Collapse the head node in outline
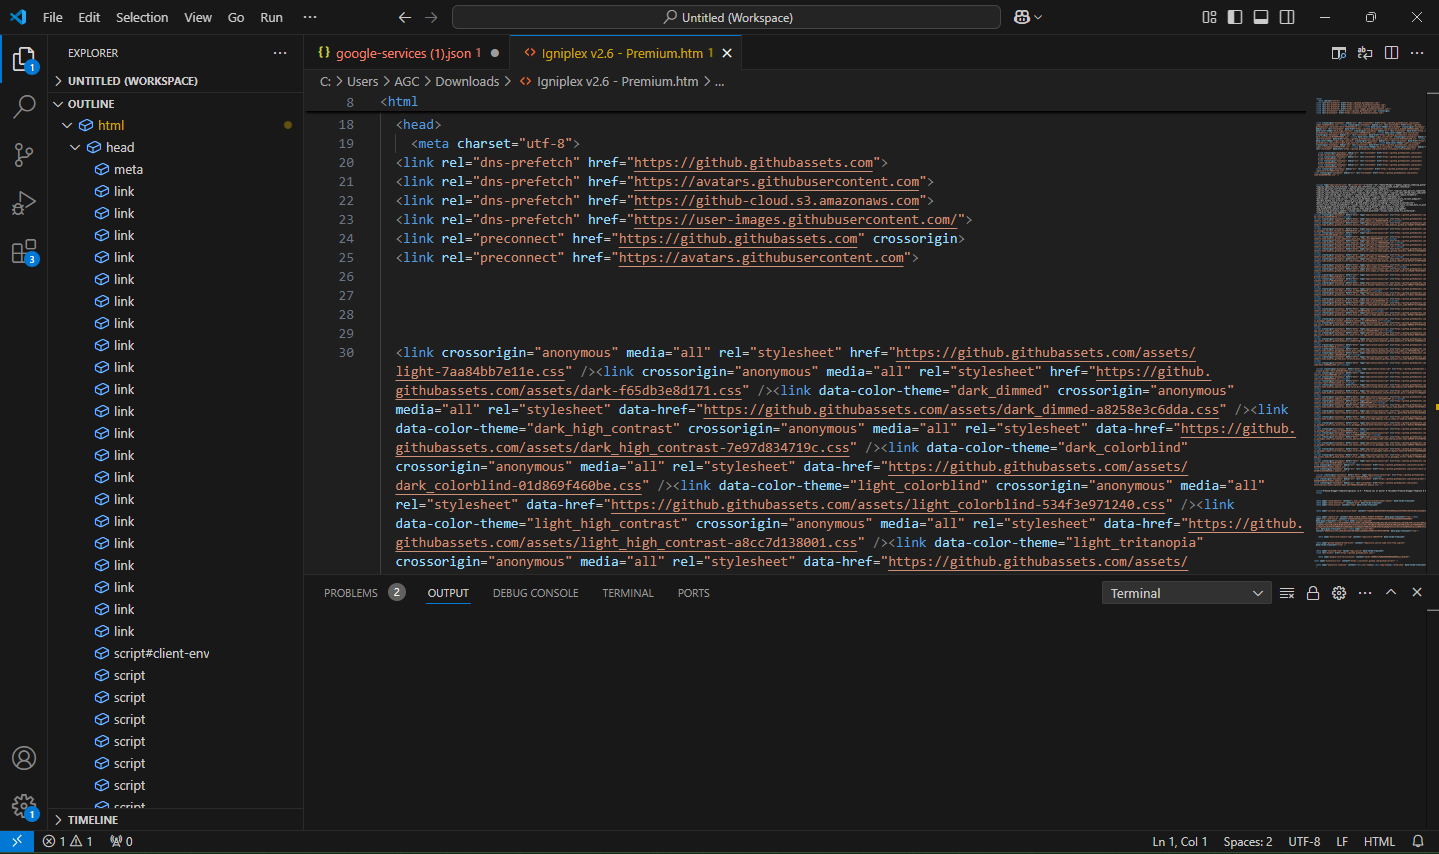 click(76, 147)
